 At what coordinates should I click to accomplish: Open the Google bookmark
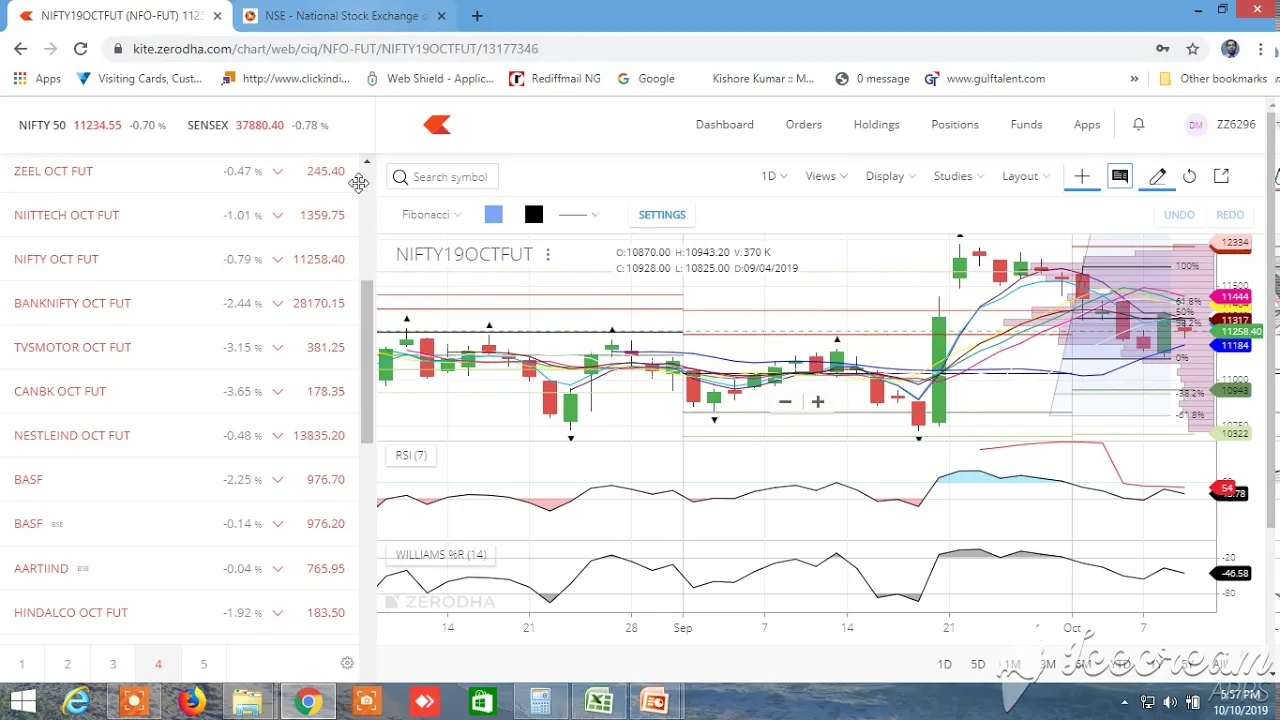pyautogui.click(x=646, y=78)
